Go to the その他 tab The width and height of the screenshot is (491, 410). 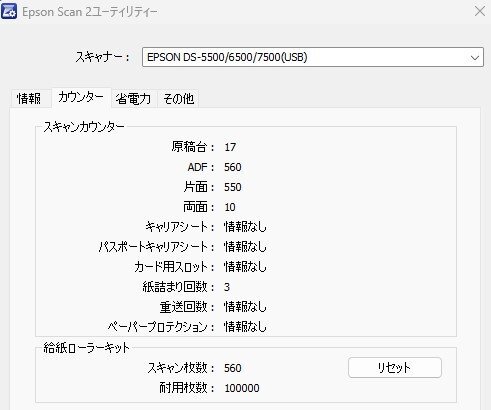178,99
